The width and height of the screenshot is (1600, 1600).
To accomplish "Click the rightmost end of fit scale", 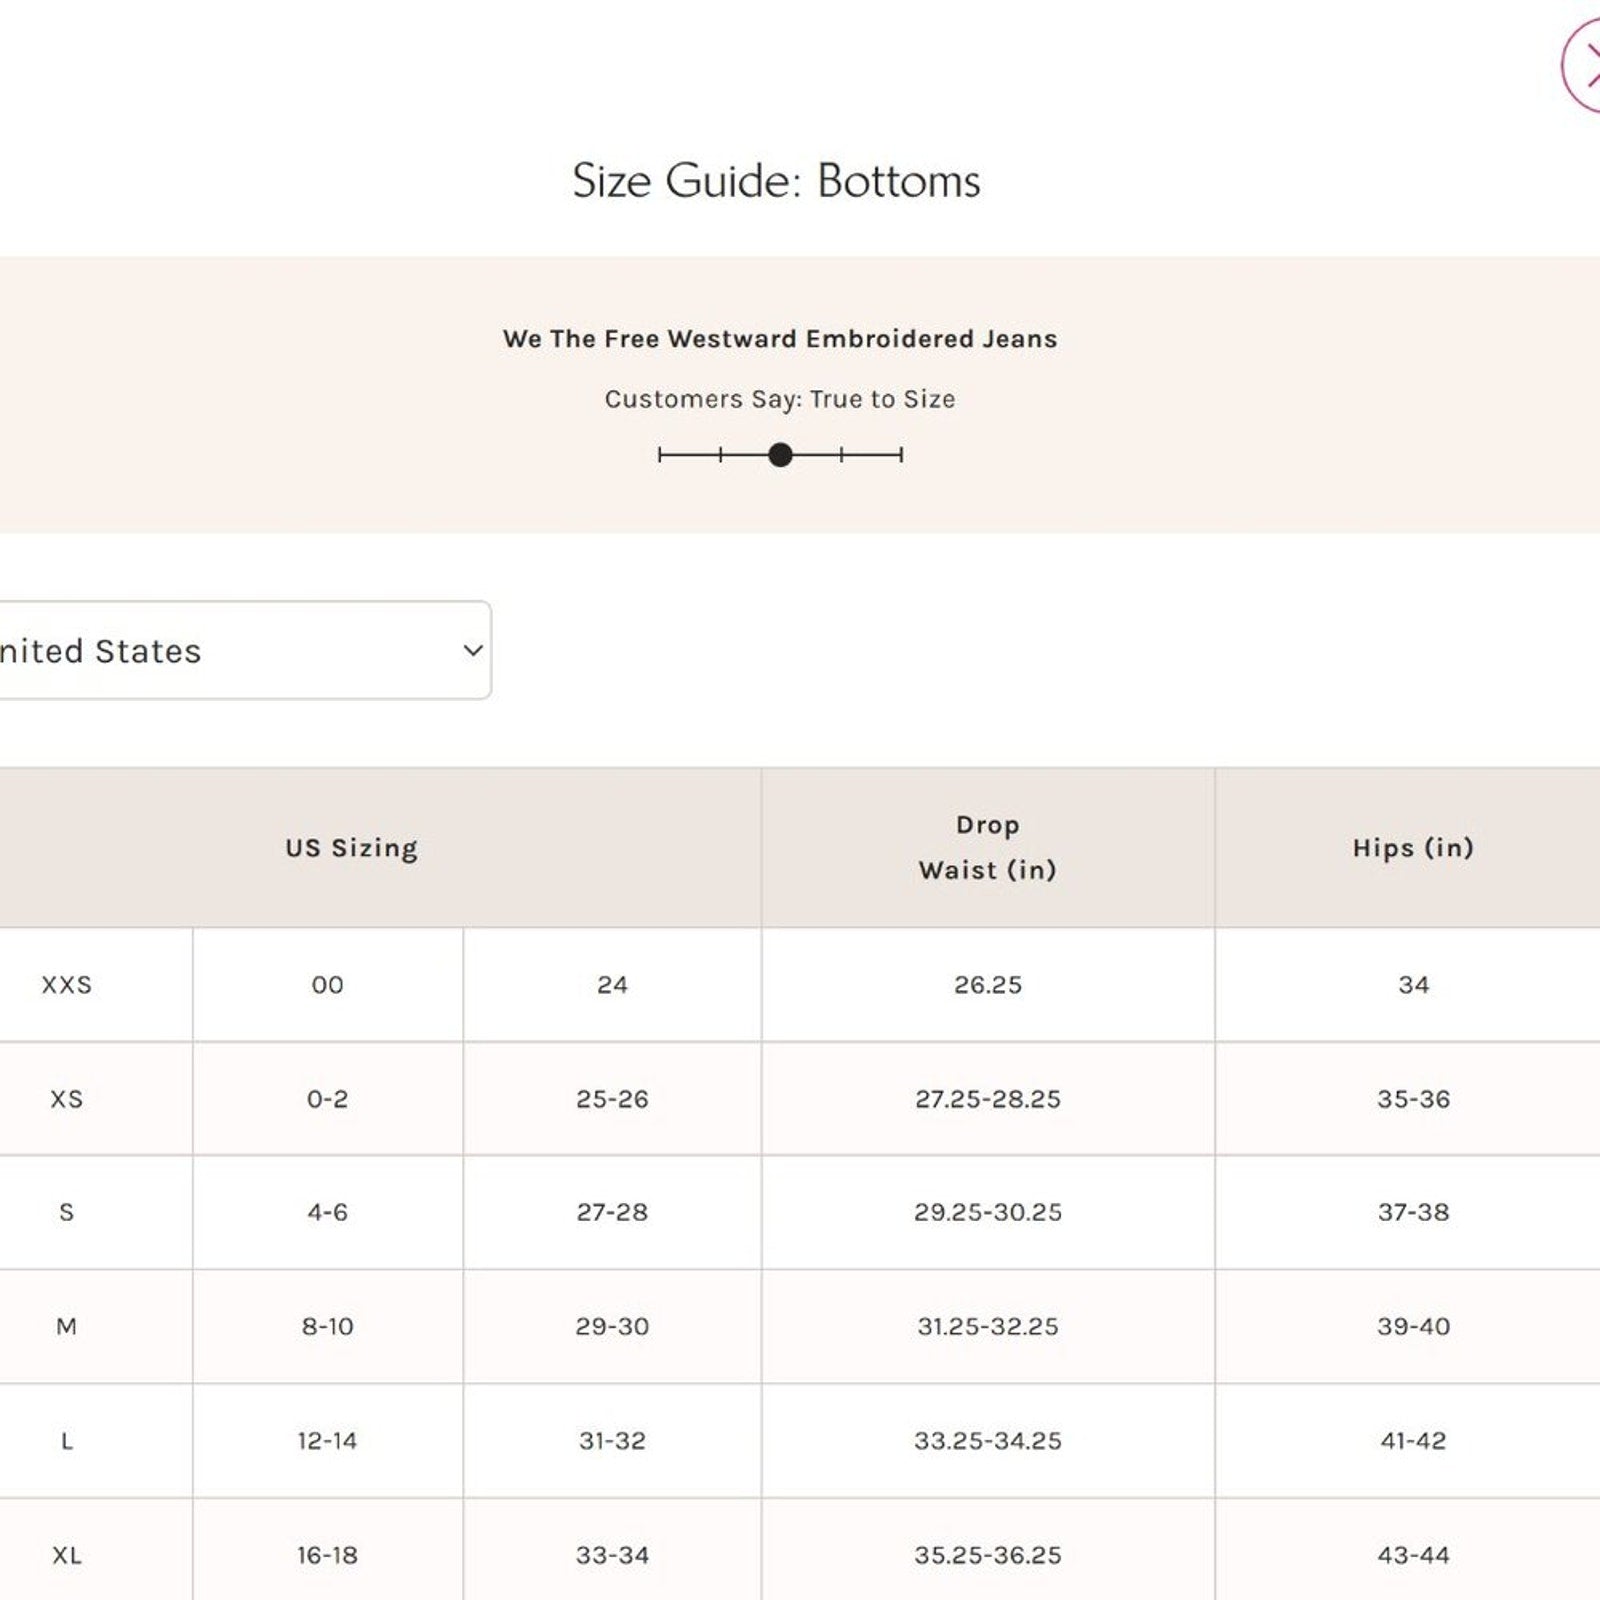I will coord(901,455).
